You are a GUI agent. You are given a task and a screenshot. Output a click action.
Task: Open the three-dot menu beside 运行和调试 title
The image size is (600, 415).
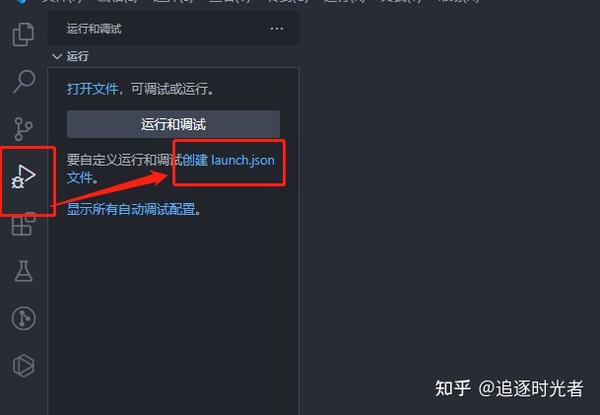[x=277, y=29]
